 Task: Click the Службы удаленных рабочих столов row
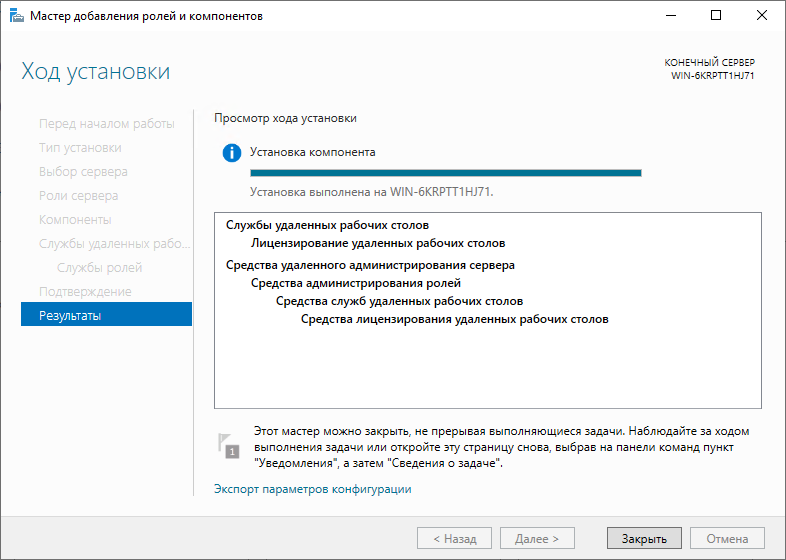pos(327,225)
